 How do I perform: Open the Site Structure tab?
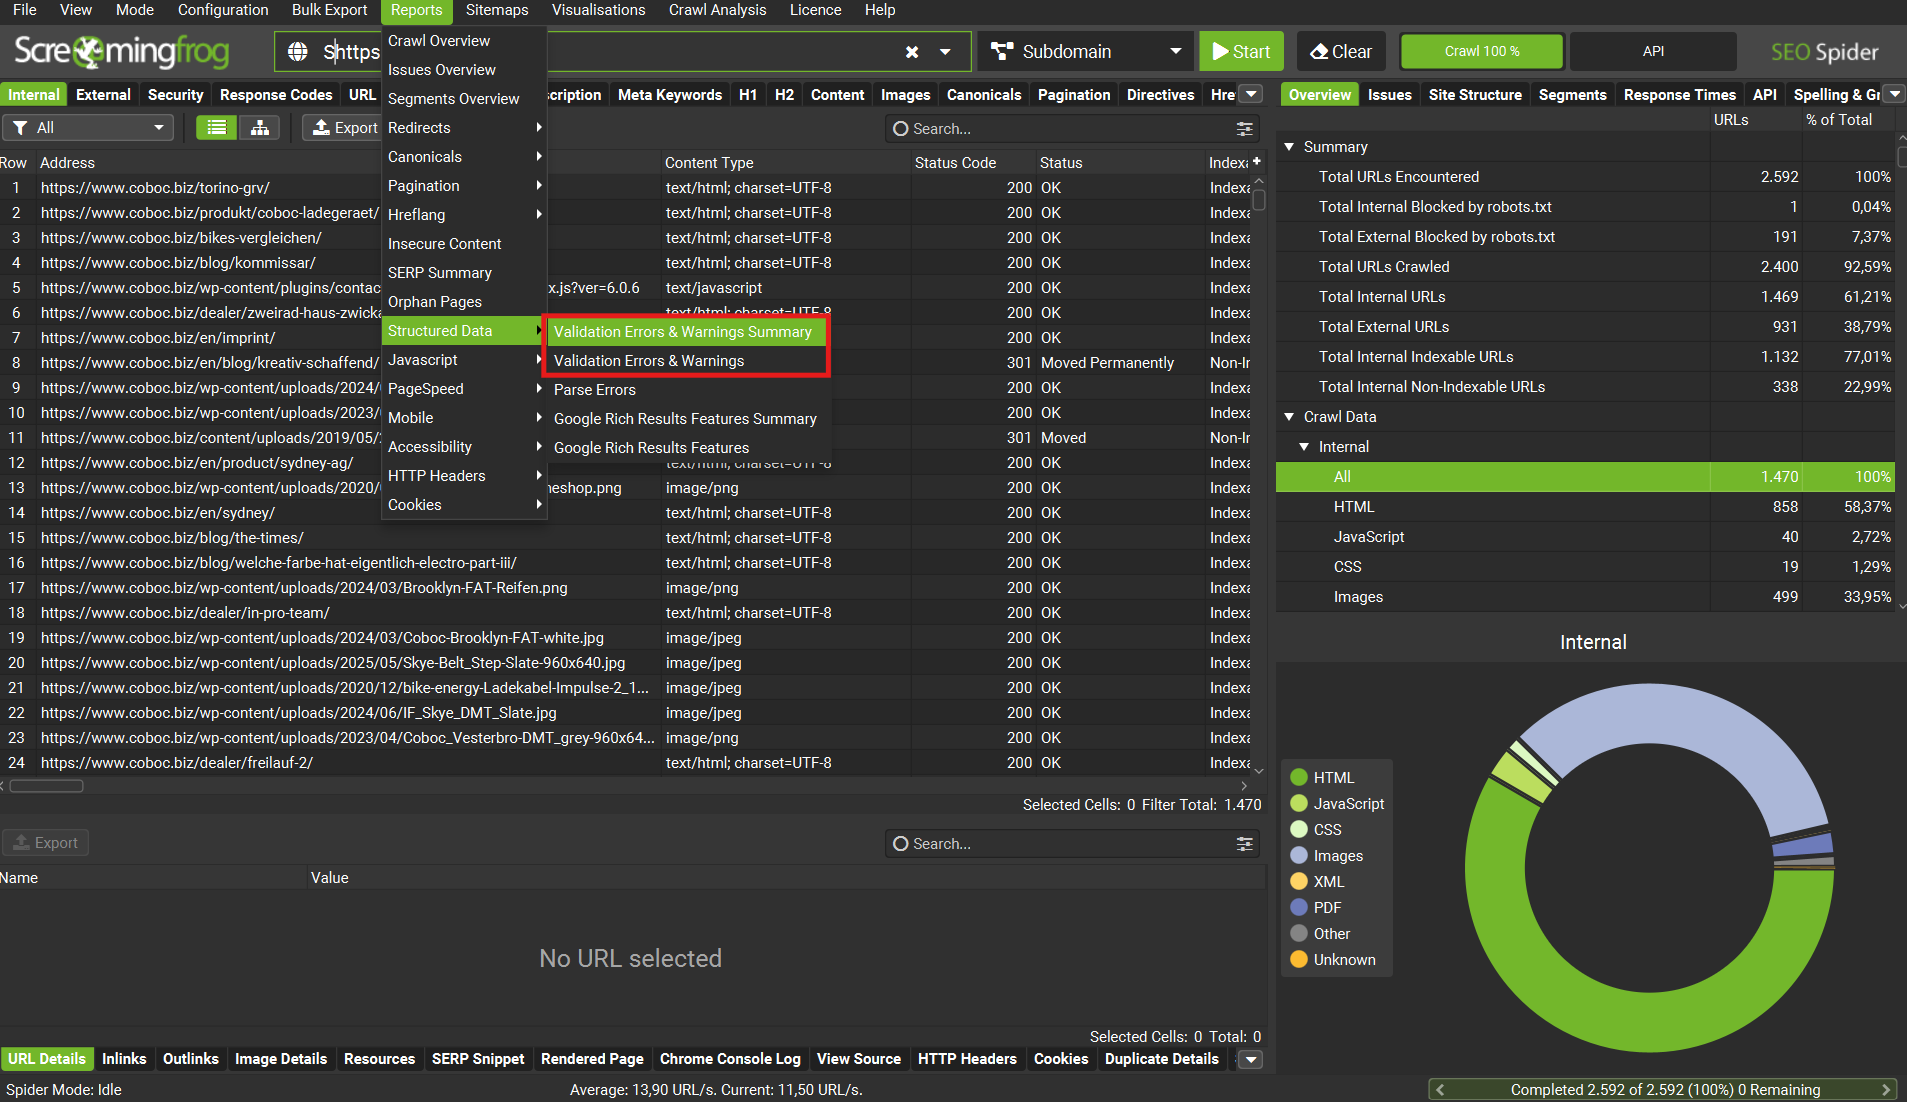pyautogui.click(x=1475, y=94)
